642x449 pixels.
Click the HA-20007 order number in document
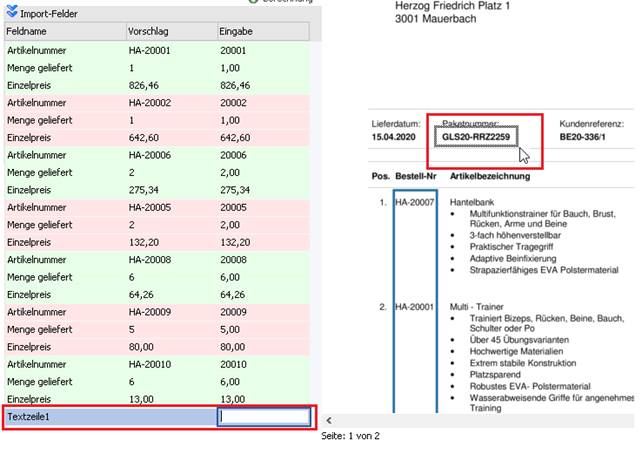415,203
